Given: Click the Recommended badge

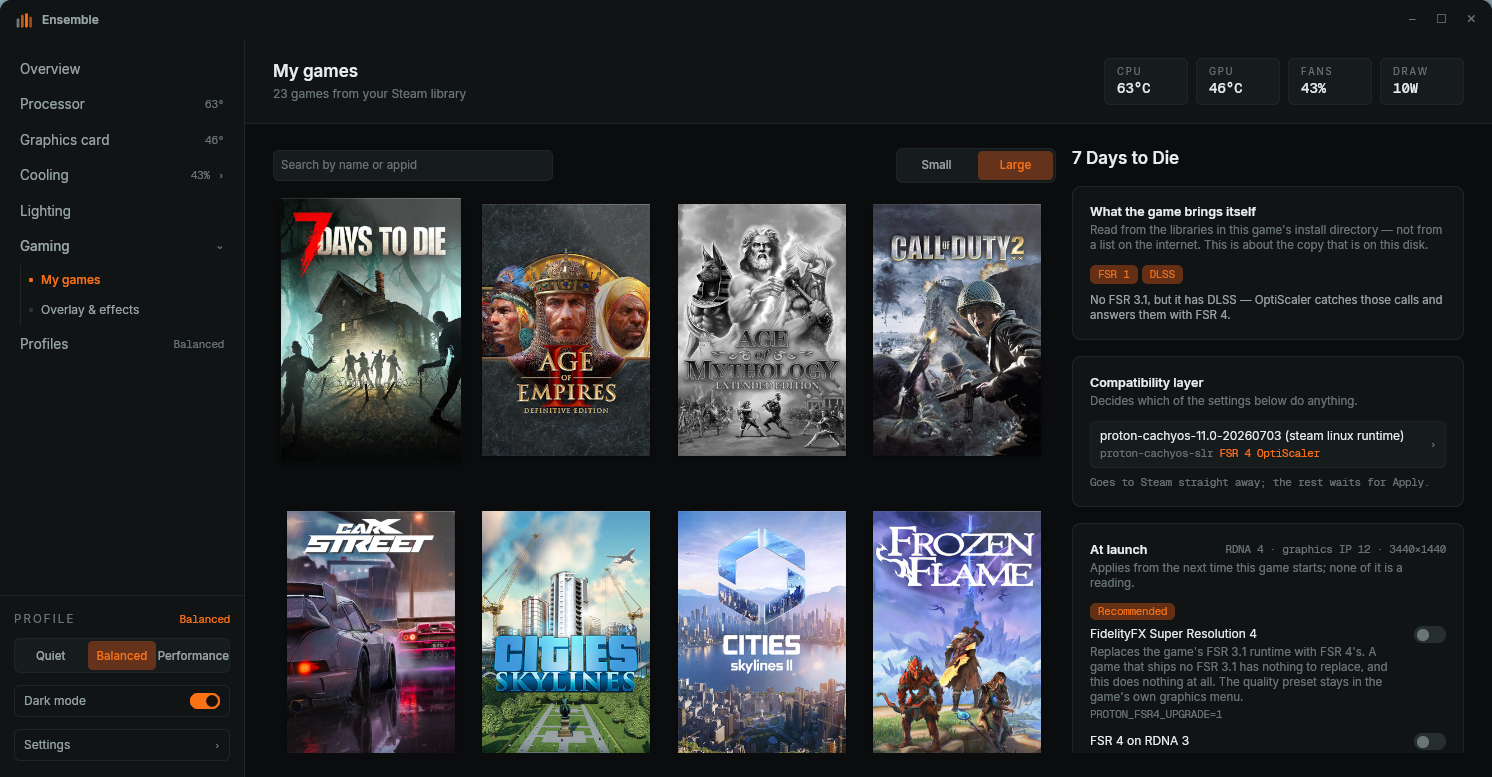Looking at the screenshot, I should 1133,611.
